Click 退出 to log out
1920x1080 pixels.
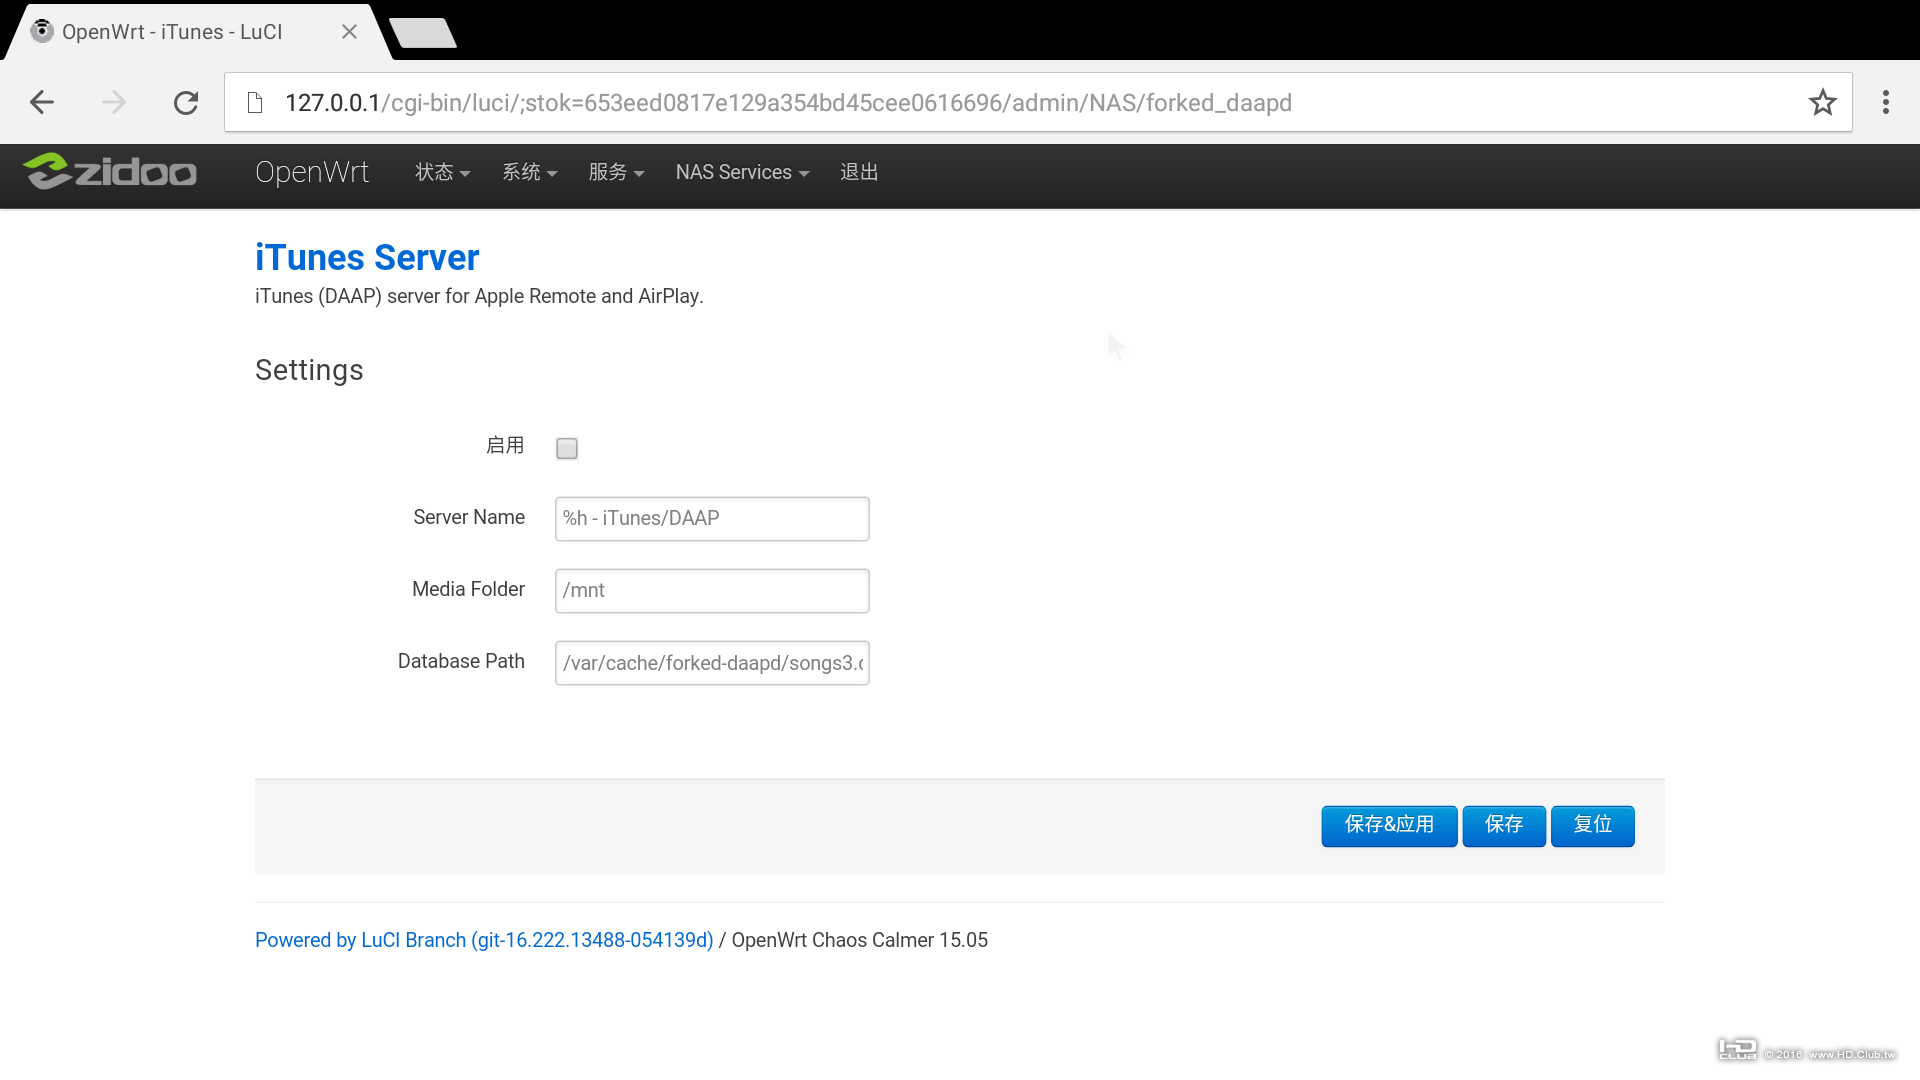point(859,172)
